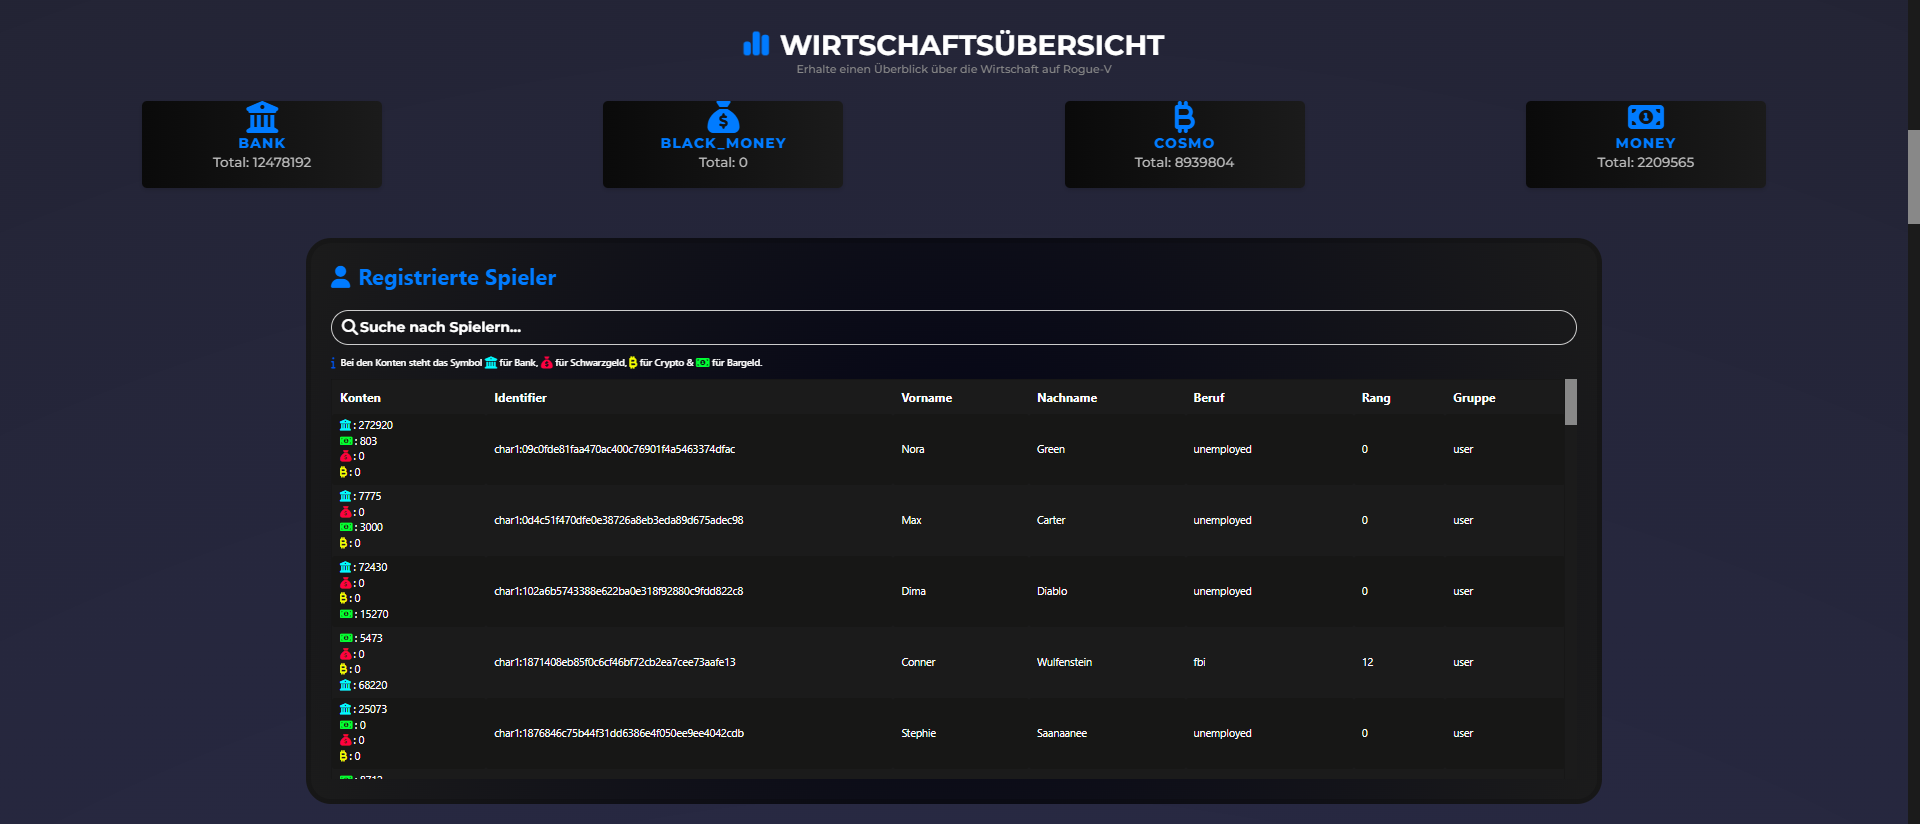
Task: Click the Konten column header
Action: [x=360, y=398]
